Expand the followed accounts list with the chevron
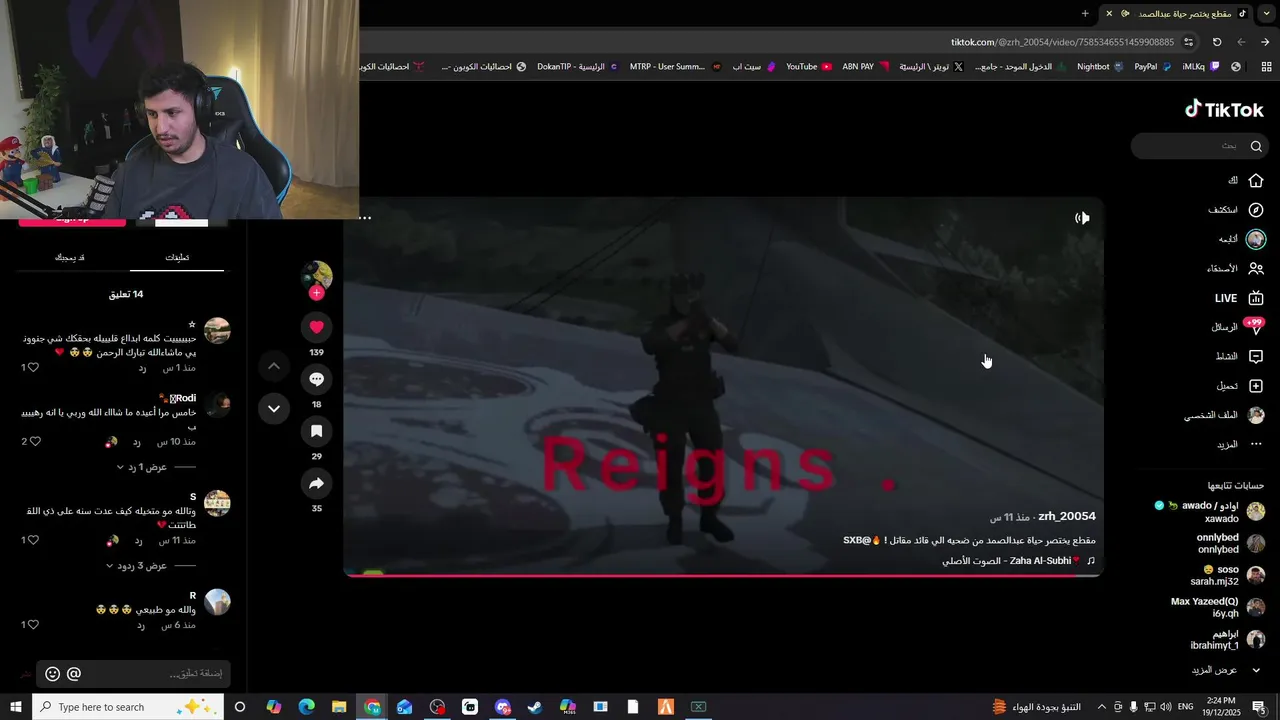The width and height of the screenshot is (1280, 720). click(1256, 670)
